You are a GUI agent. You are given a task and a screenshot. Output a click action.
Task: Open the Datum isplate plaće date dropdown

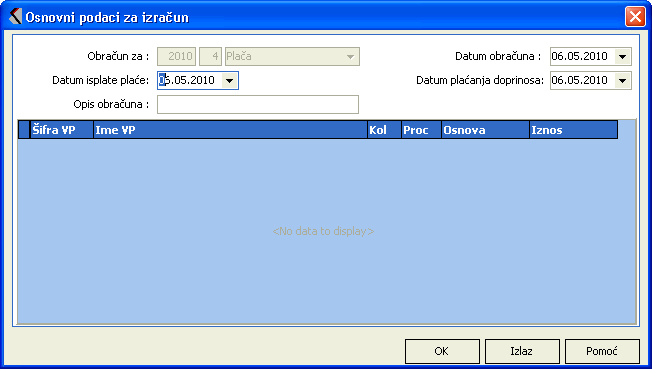pos(230,81)
